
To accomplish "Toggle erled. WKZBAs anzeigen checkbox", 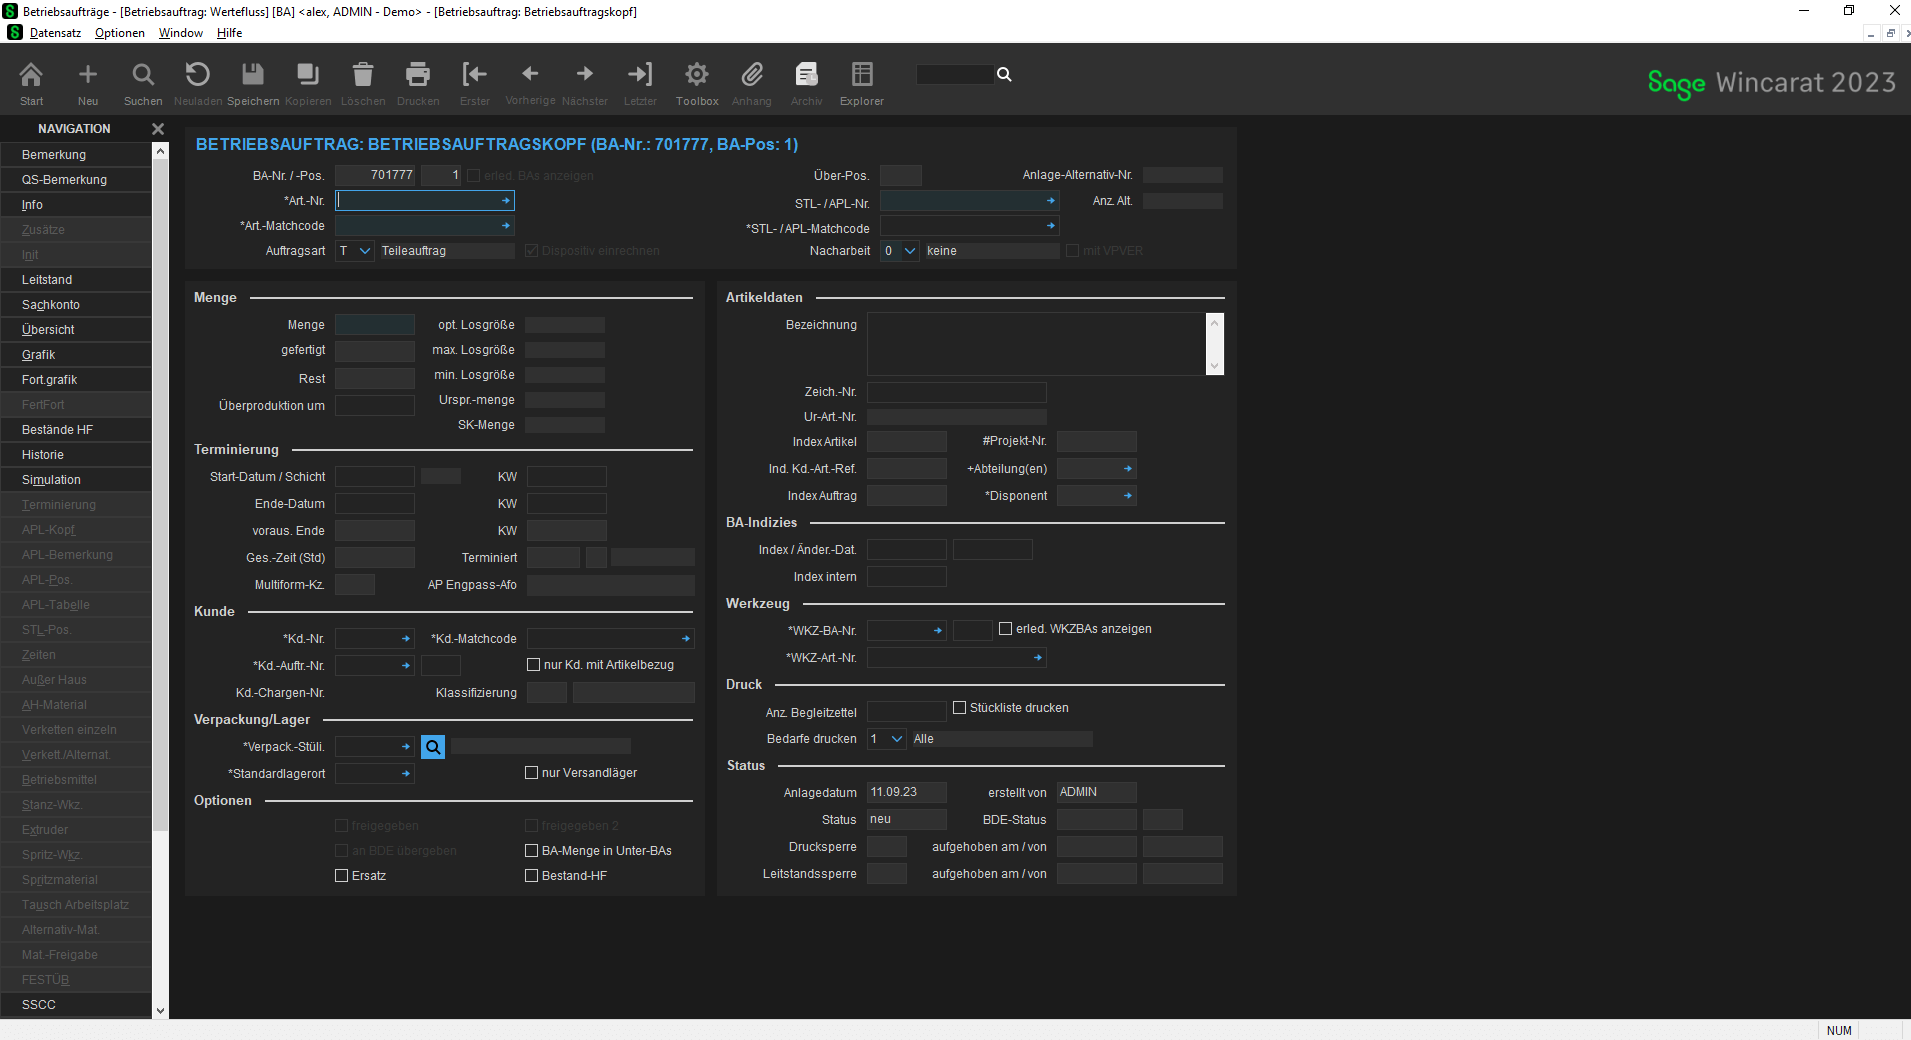I will pyautogui.click(x=1006, y=629).
